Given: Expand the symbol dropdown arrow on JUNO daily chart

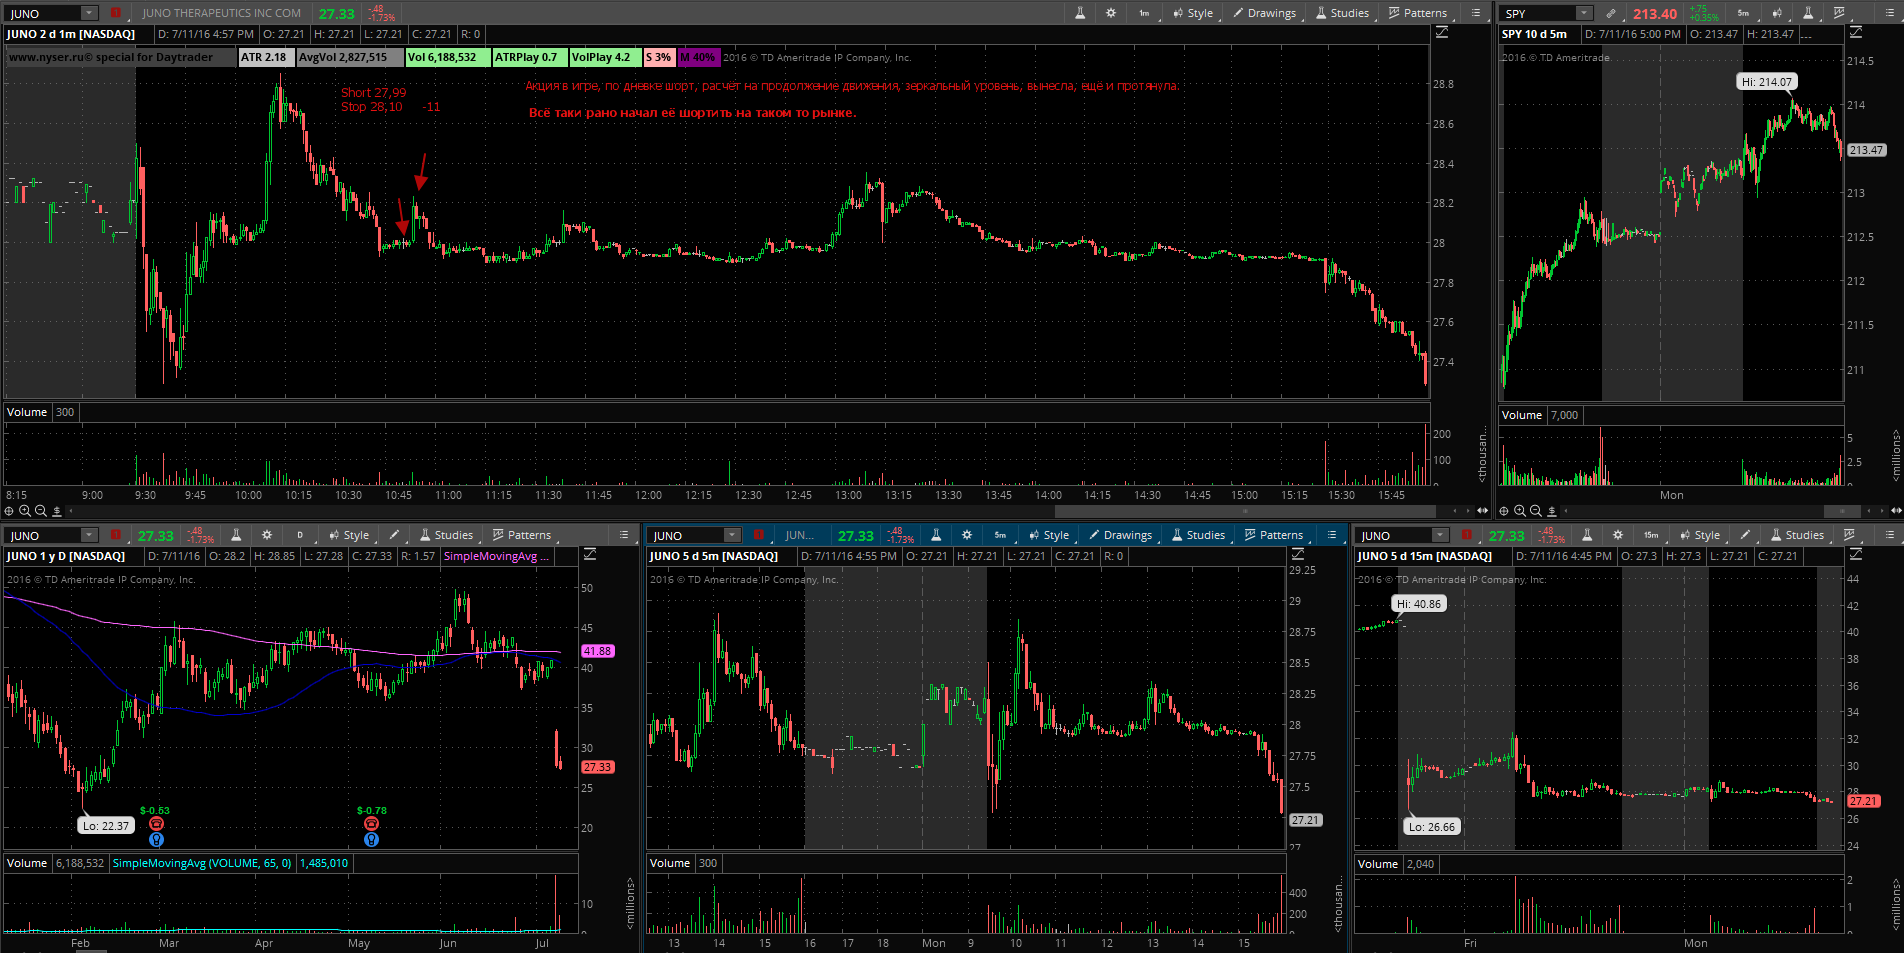Looking at the screenshot, I should pyautogui.click(x=89, y=535).
